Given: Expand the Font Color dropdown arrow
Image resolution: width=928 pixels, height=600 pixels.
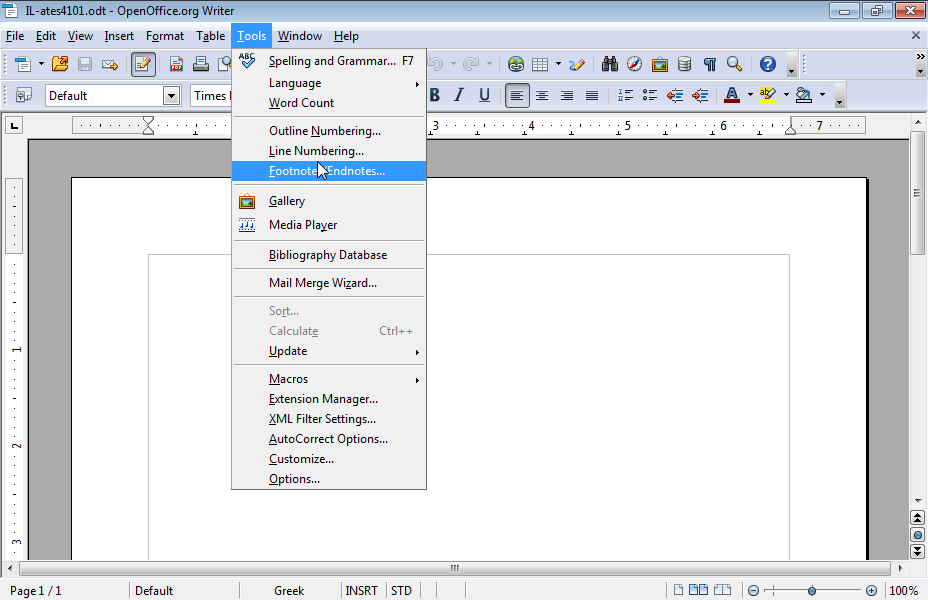Looking at the screenshot, I should click(x=750, y=95).
